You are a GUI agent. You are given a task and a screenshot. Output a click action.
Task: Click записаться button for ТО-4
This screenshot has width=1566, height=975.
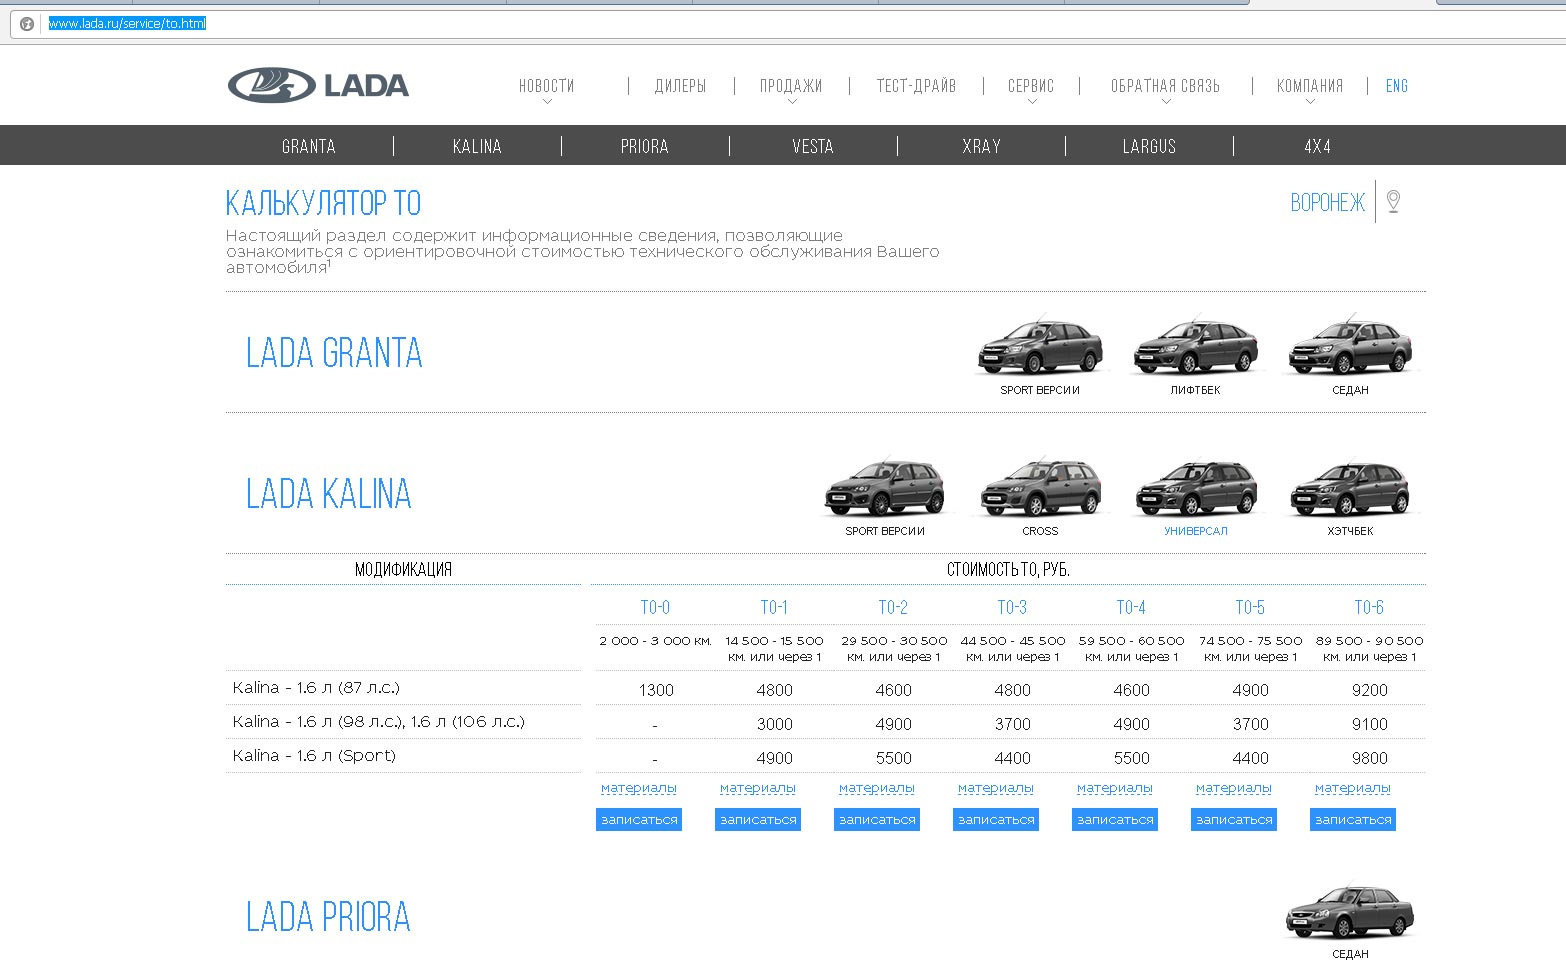tap(1115, 820)
